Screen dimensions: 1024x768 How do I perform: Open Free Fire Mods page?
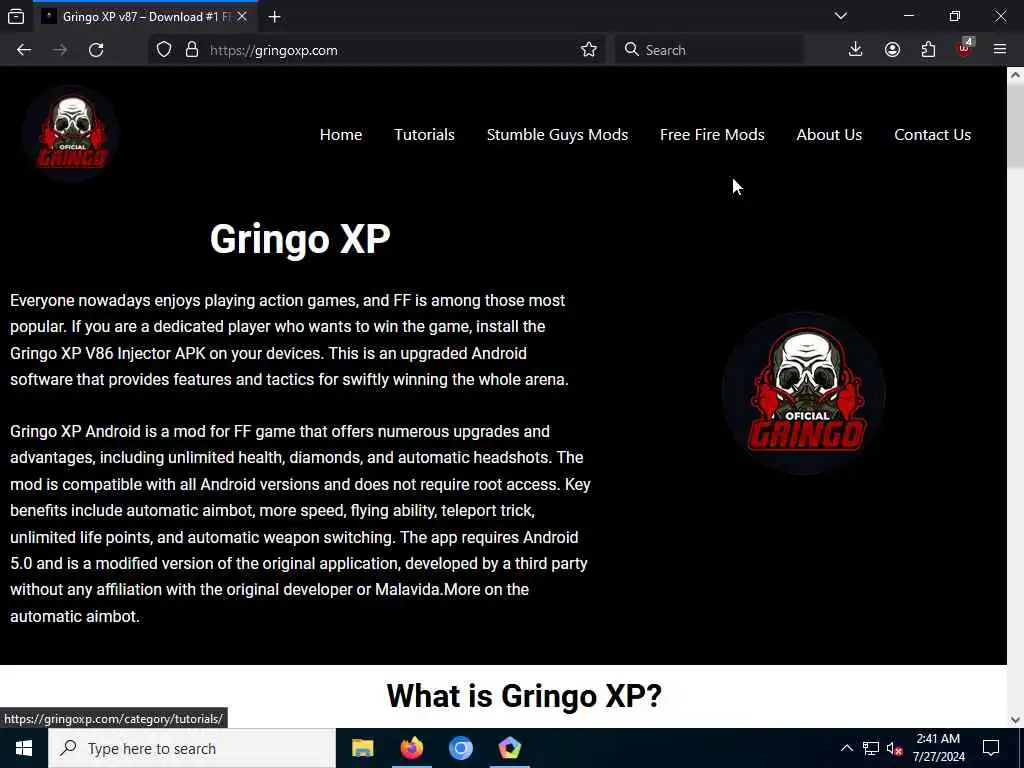(x=712, y=135)
